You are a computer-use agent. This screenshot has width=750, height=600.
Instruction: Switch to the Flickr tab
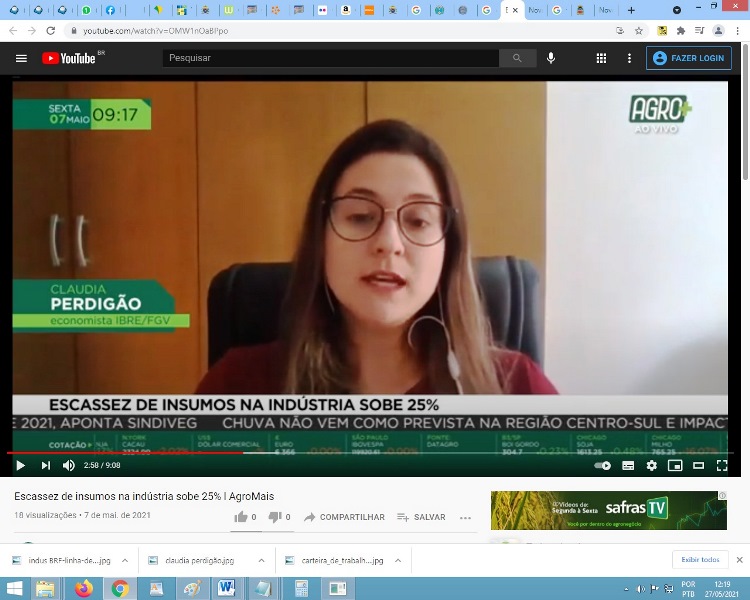[322, 10]
